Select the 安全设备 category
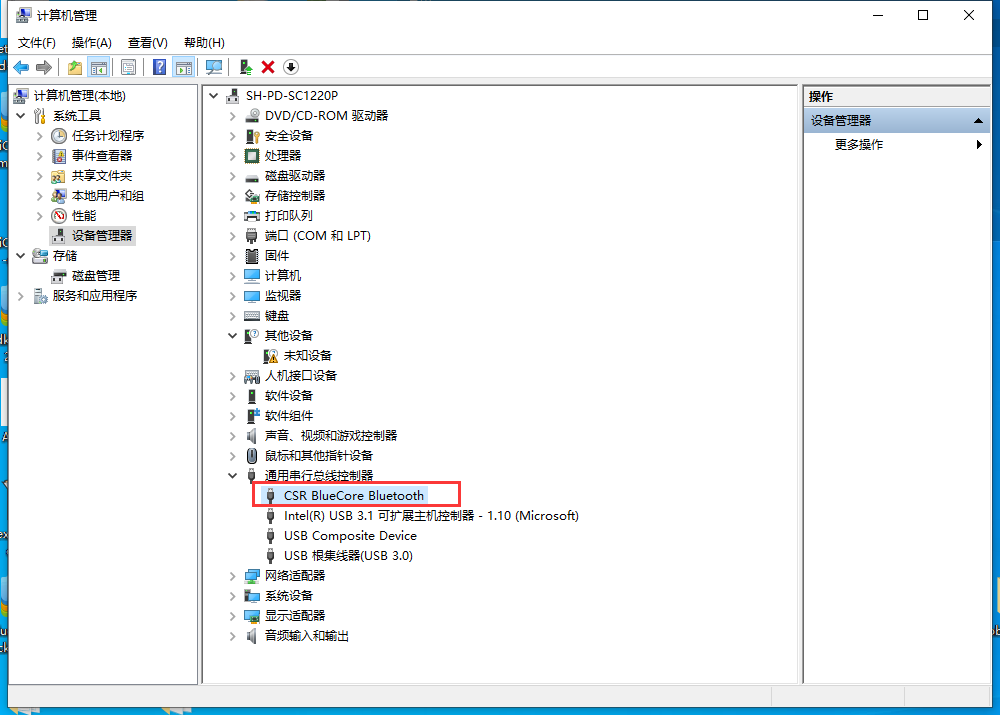Image resolution: width=1000 pixels, height=715 pixels. tap(289, 136)
